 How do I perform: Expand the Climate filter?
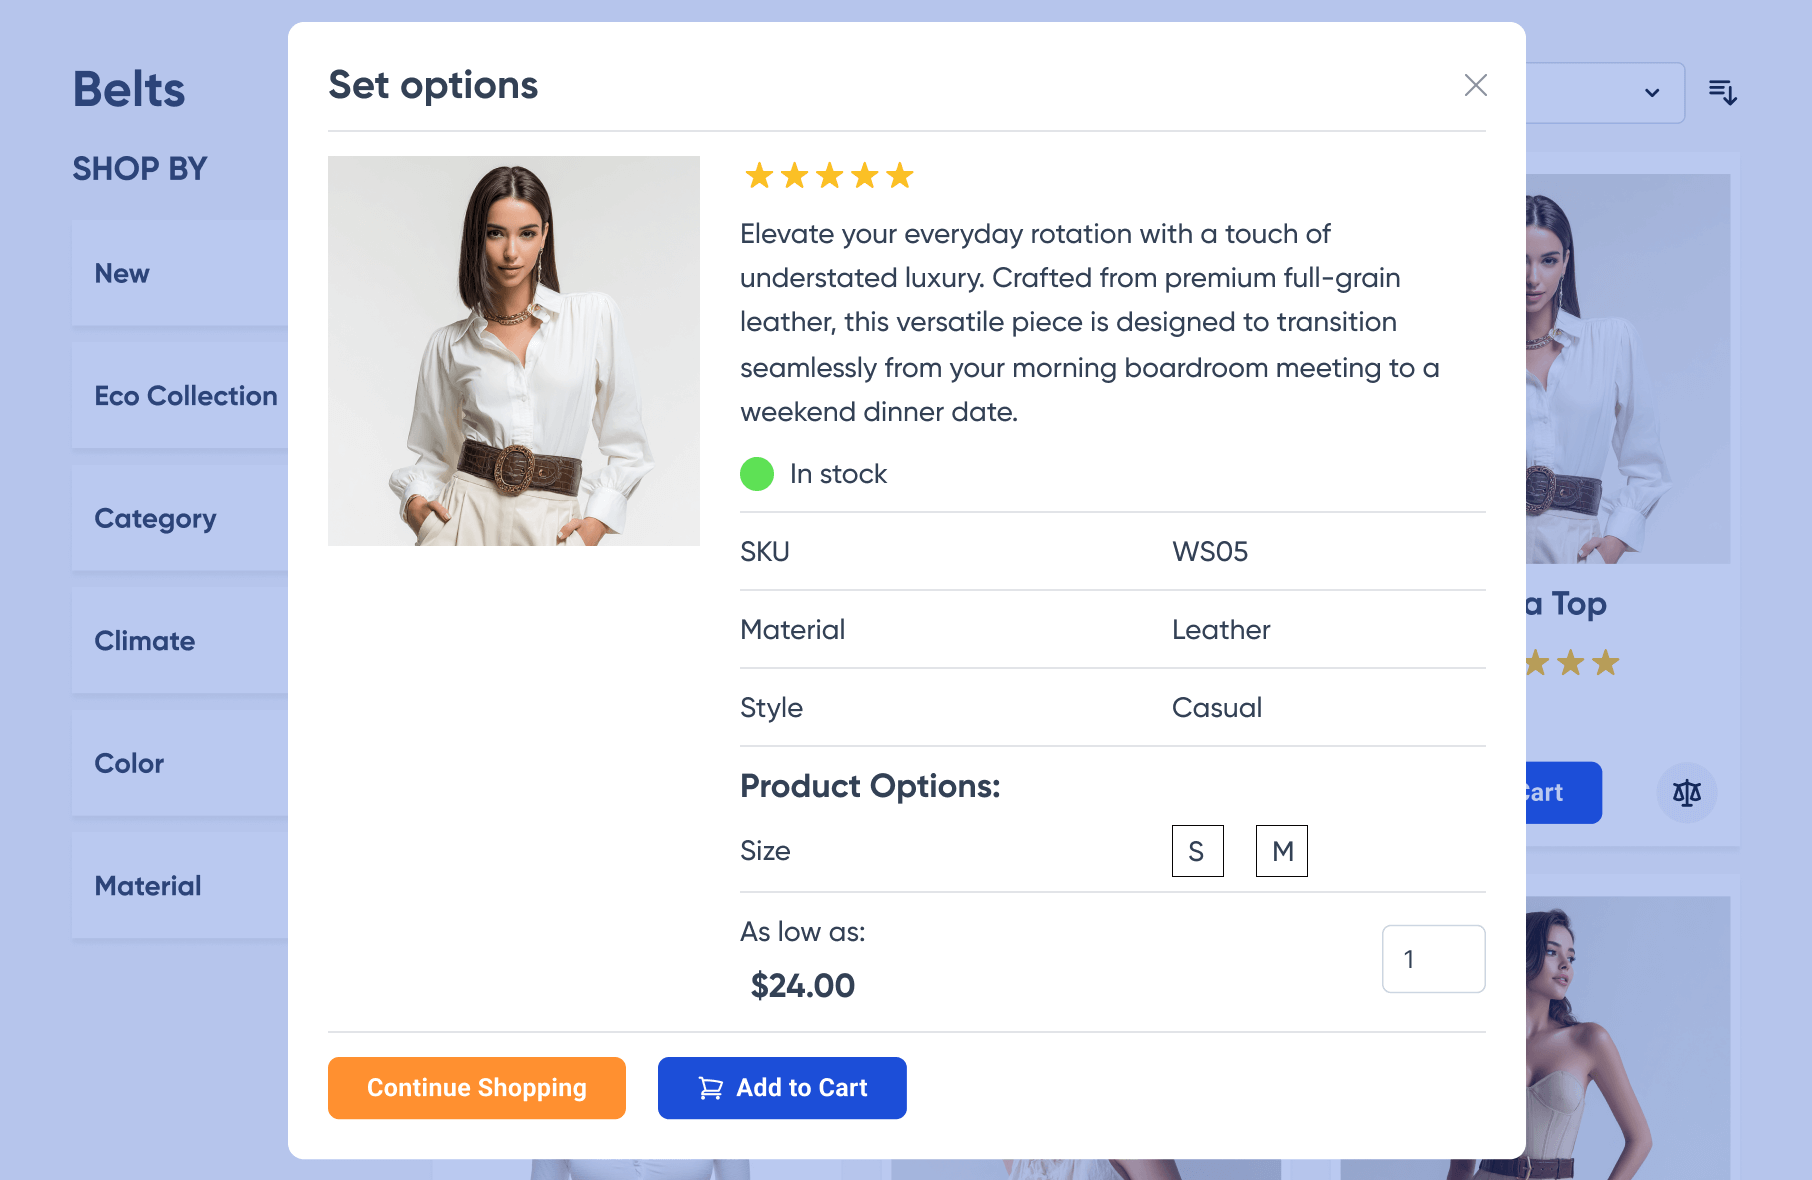[x=145, y=641]
